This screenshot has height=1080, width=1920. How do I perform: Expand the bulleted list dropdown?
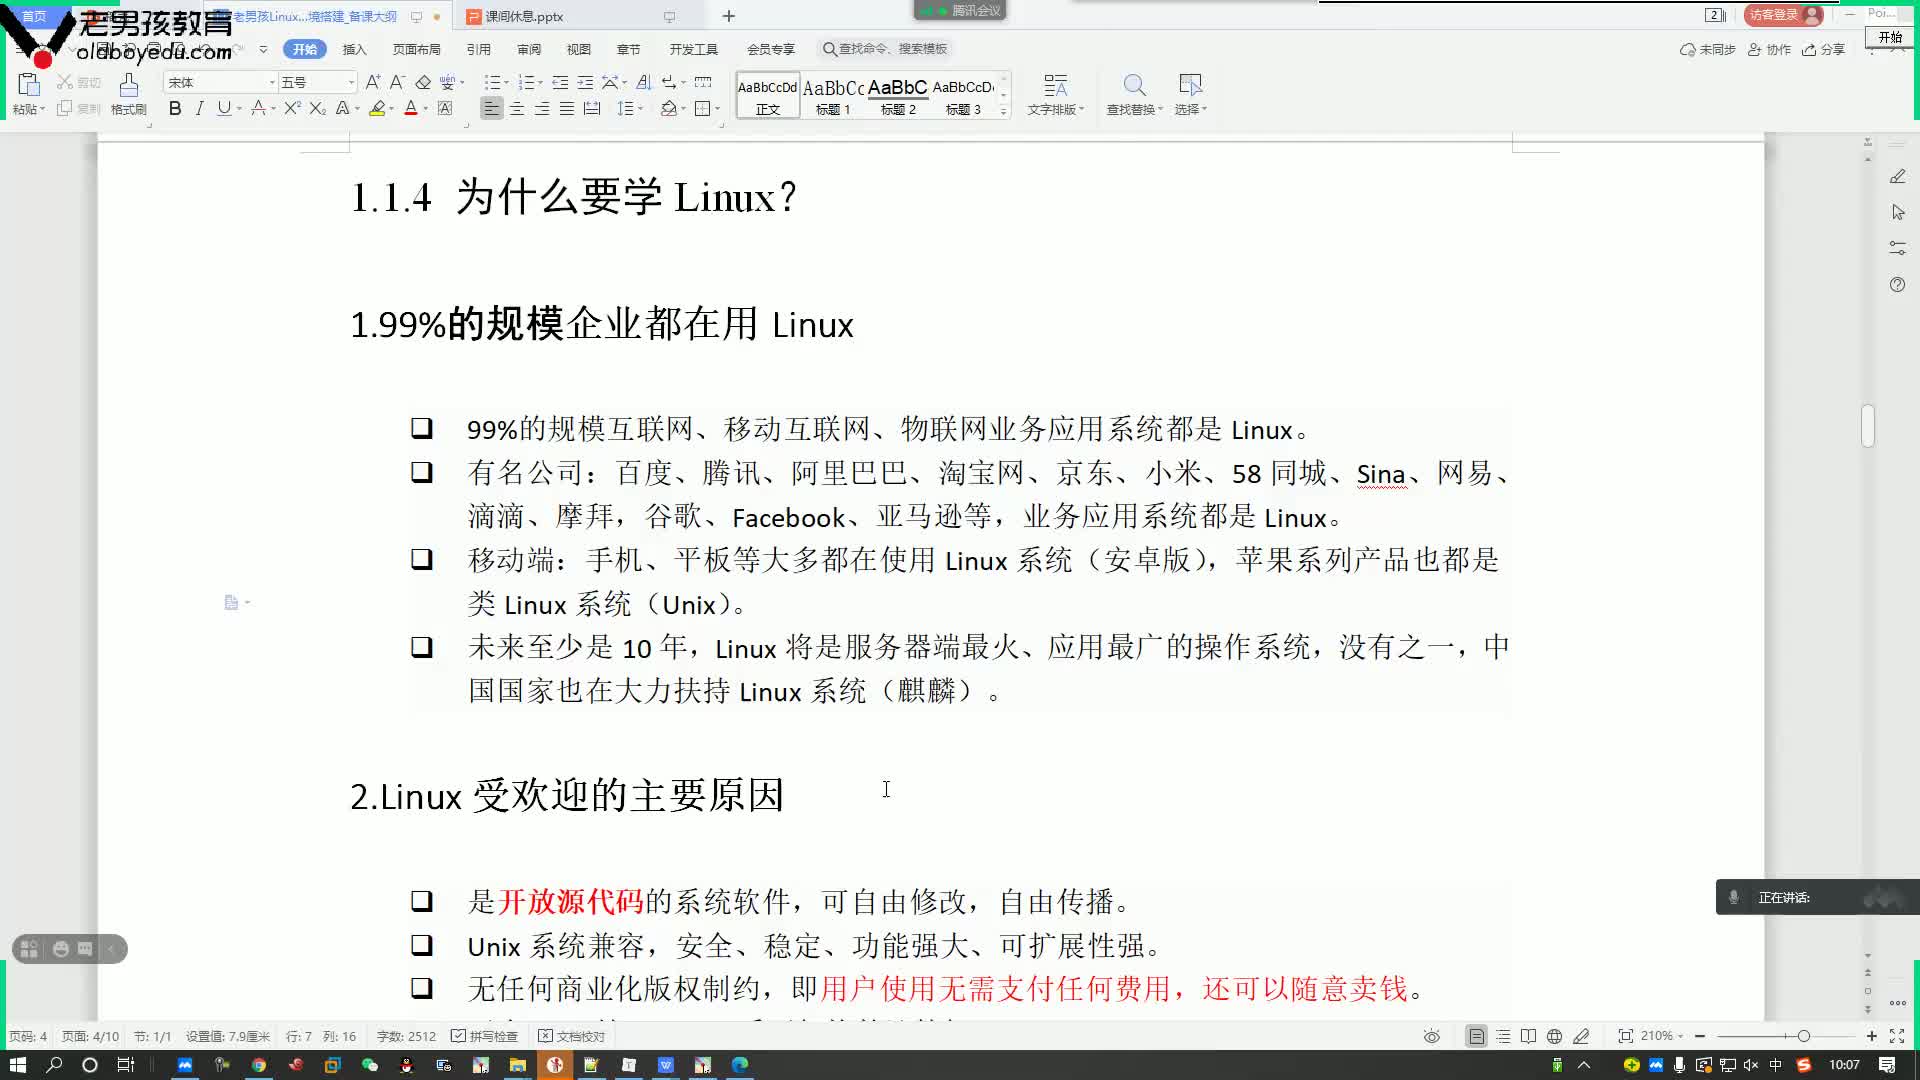click(505, 82)
